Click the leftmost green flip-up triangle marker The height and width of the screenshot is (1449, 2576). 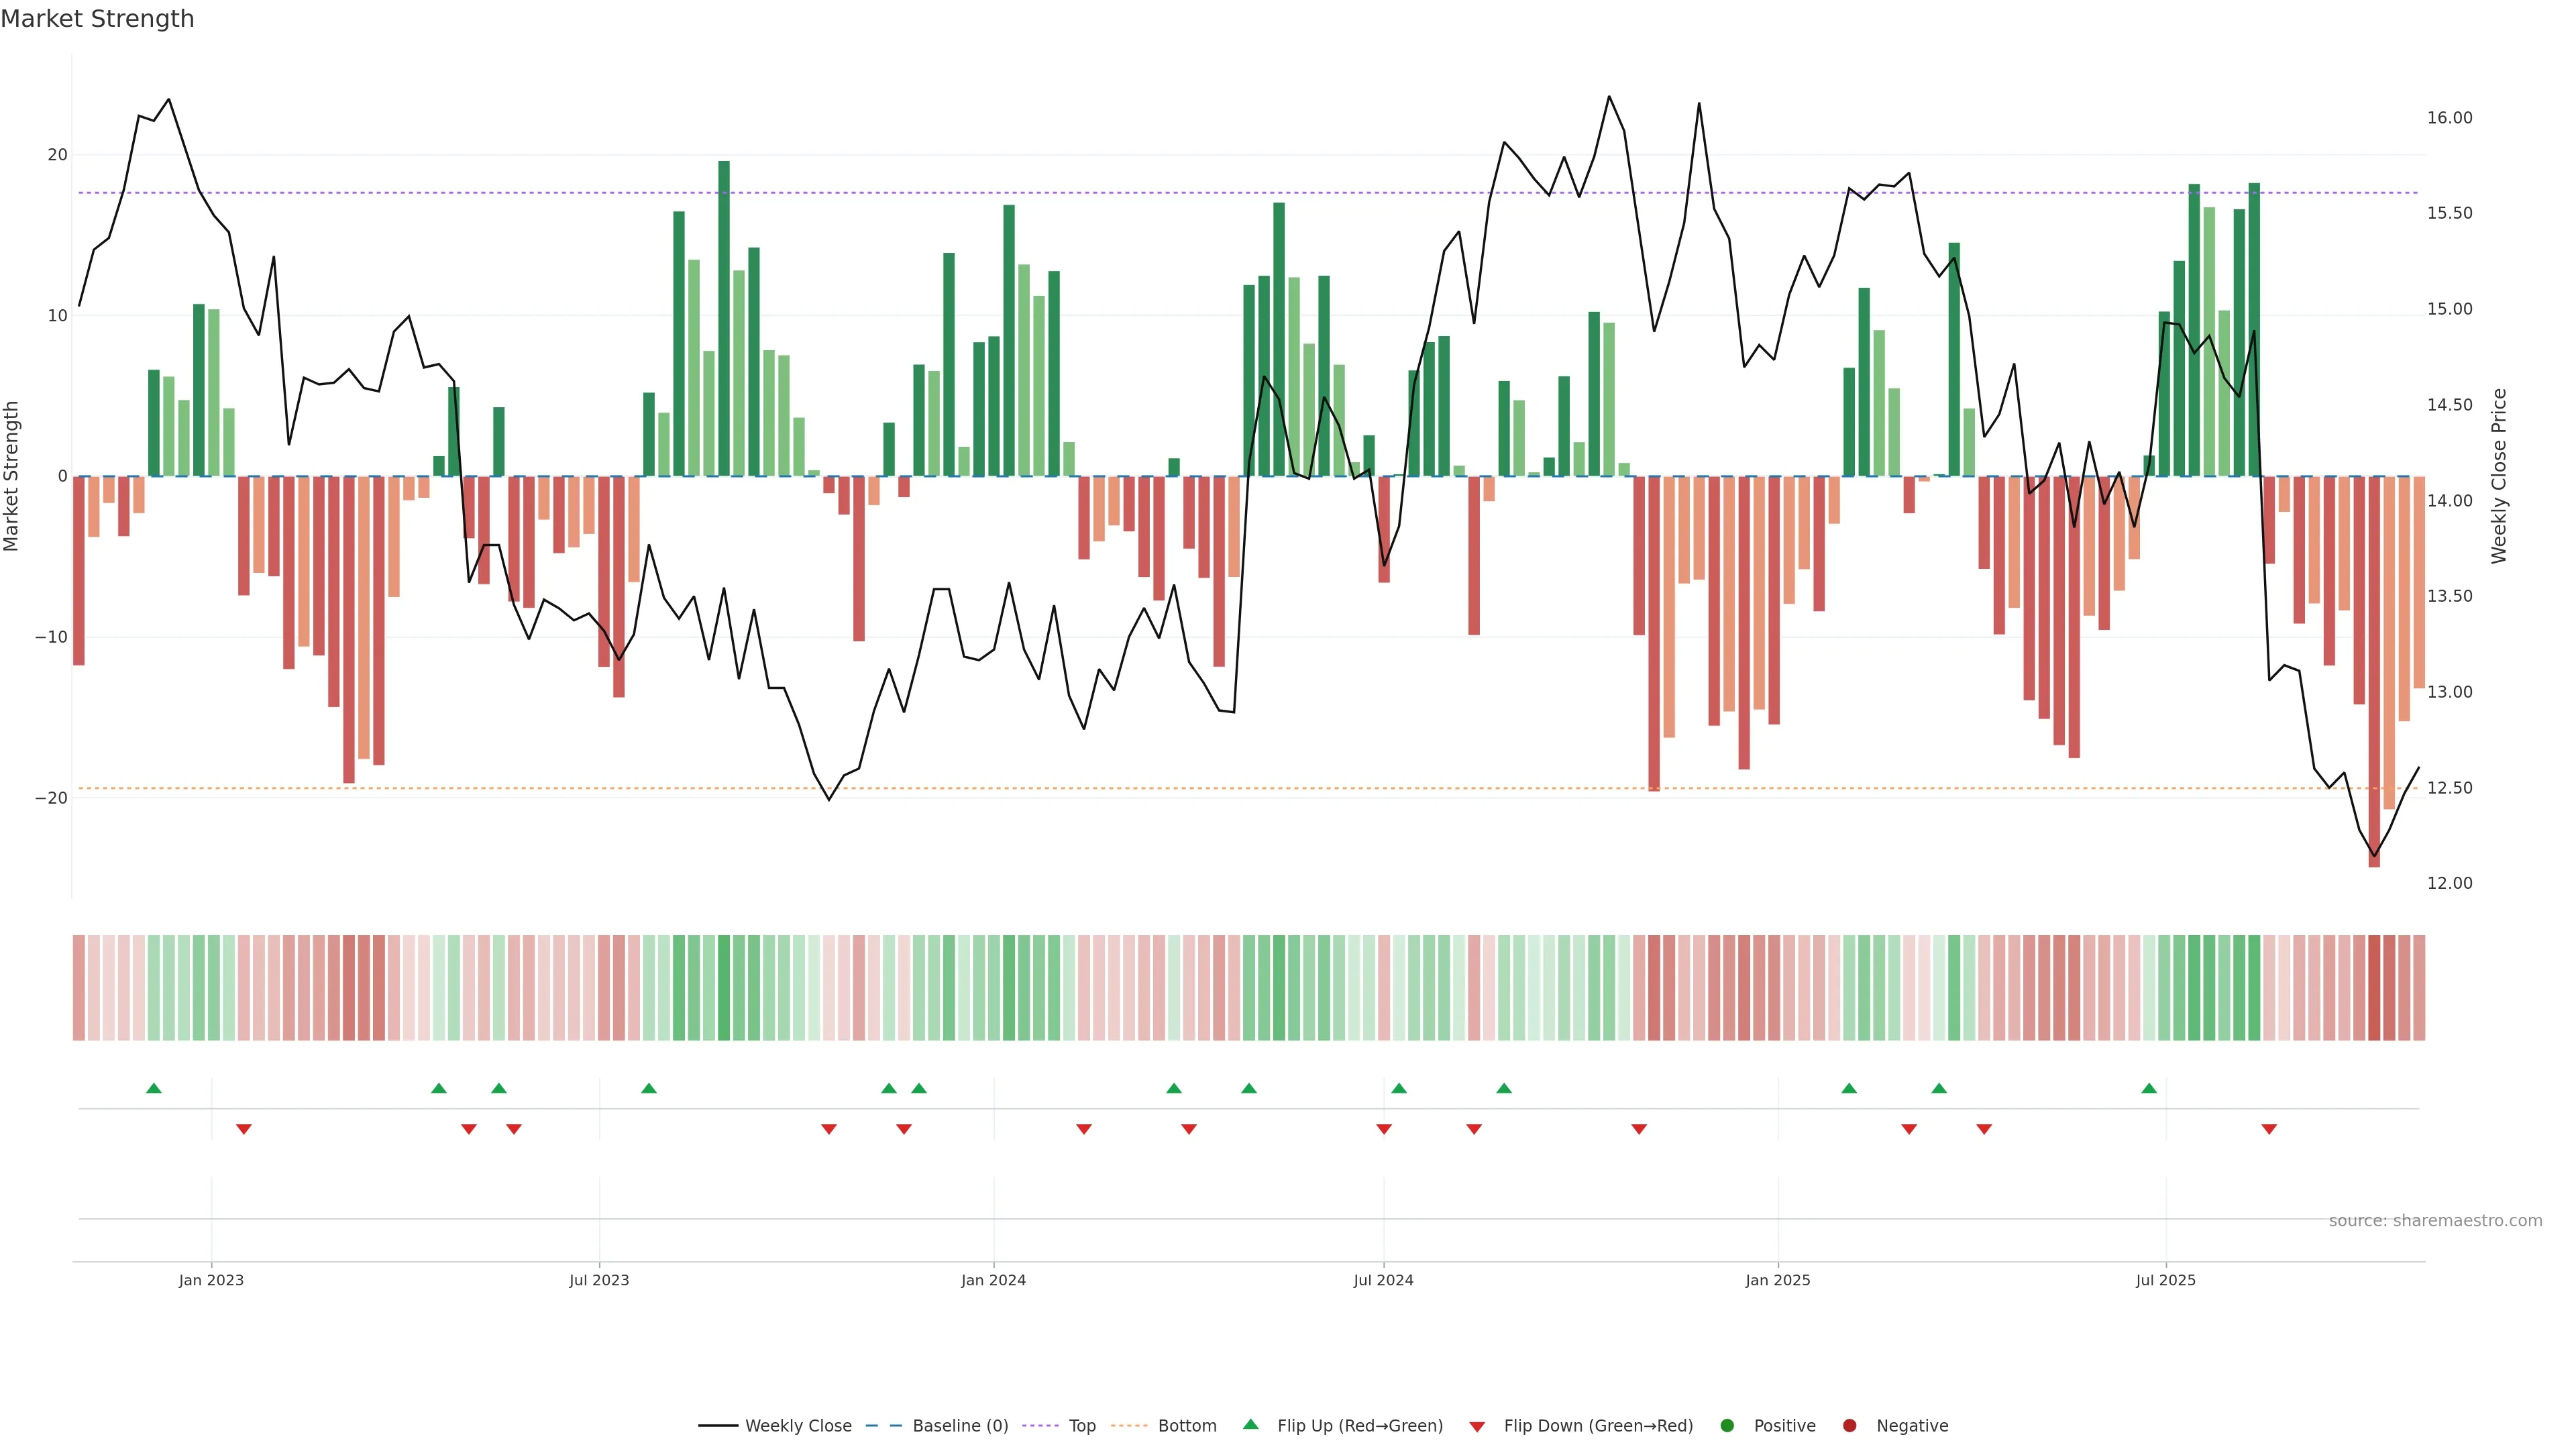(153, 1088)
